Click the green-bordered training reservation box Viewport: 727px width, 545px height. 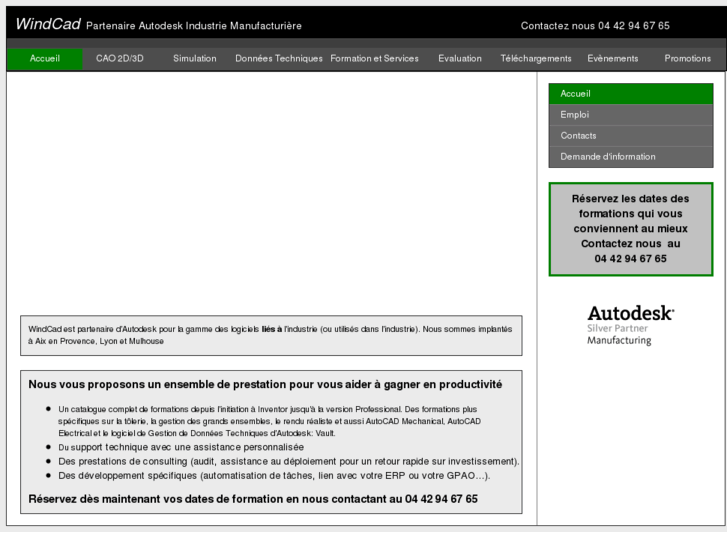point(631,229)
